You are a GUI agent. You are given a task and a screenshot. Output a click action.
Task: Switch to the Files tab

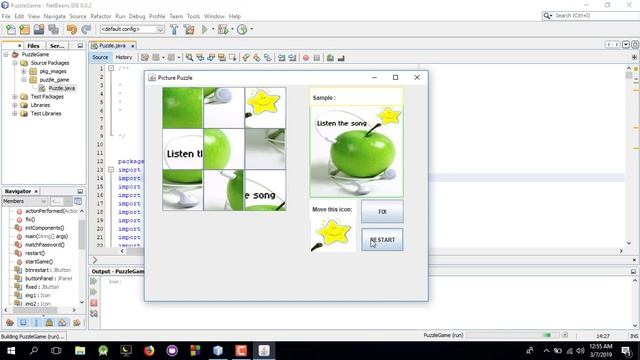33,46
